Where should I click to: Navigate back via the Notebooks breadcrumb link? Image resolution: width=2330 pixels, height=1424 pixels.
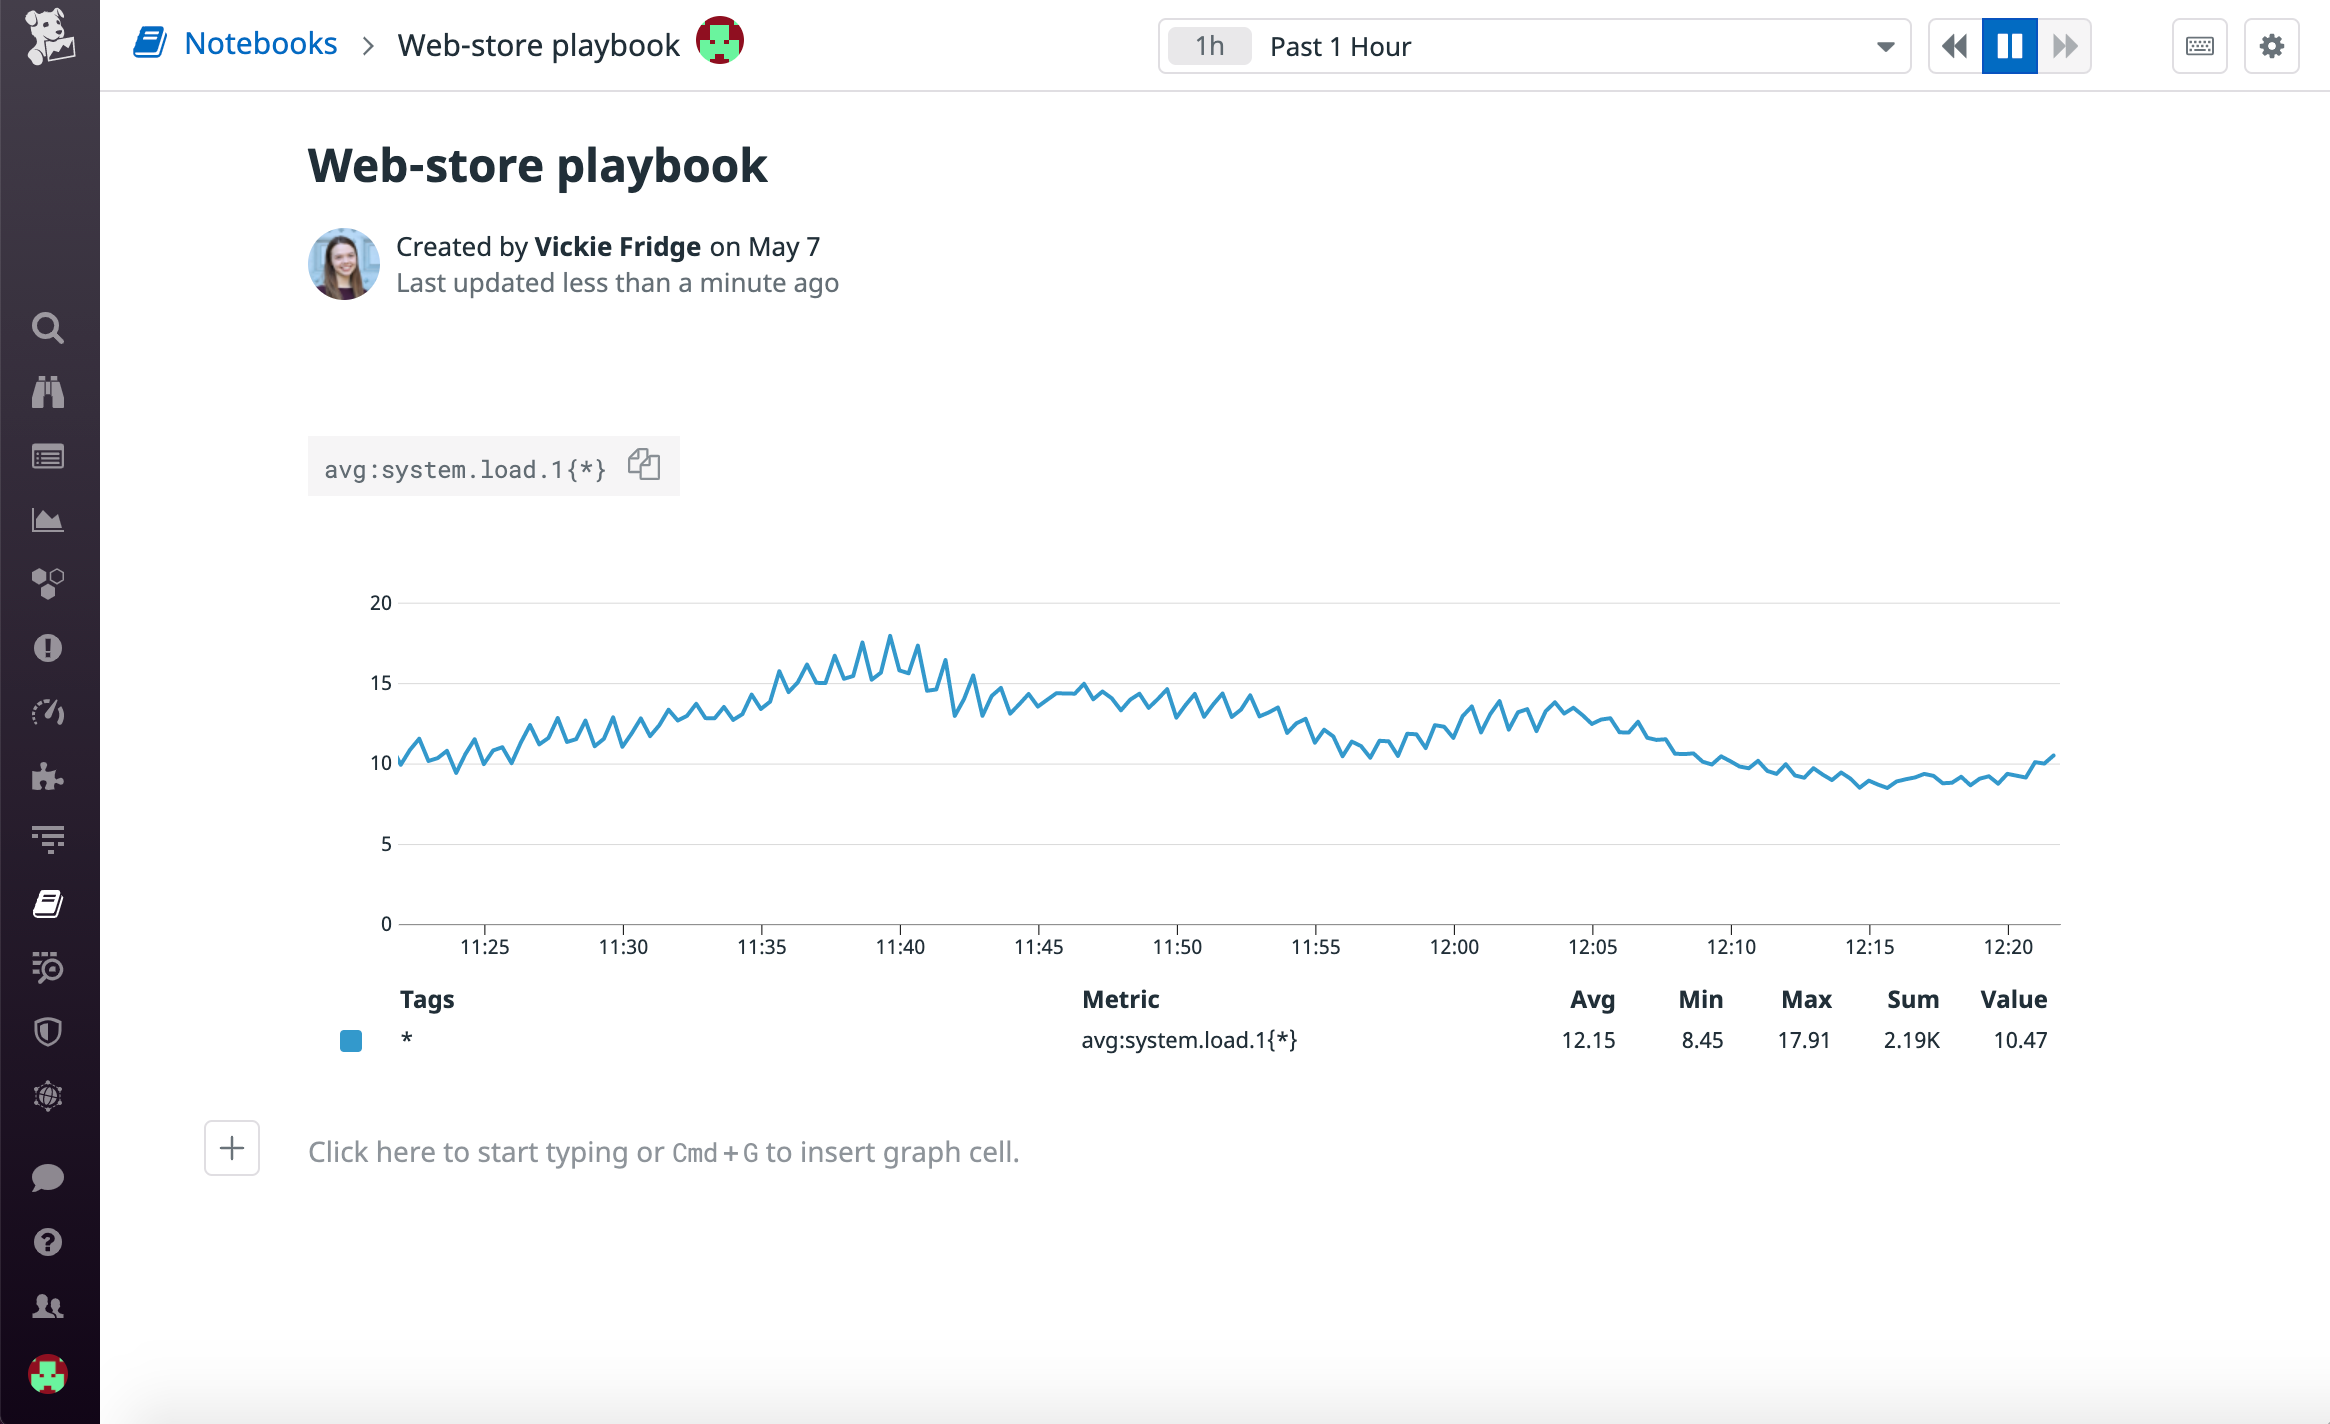coord(261,42)
